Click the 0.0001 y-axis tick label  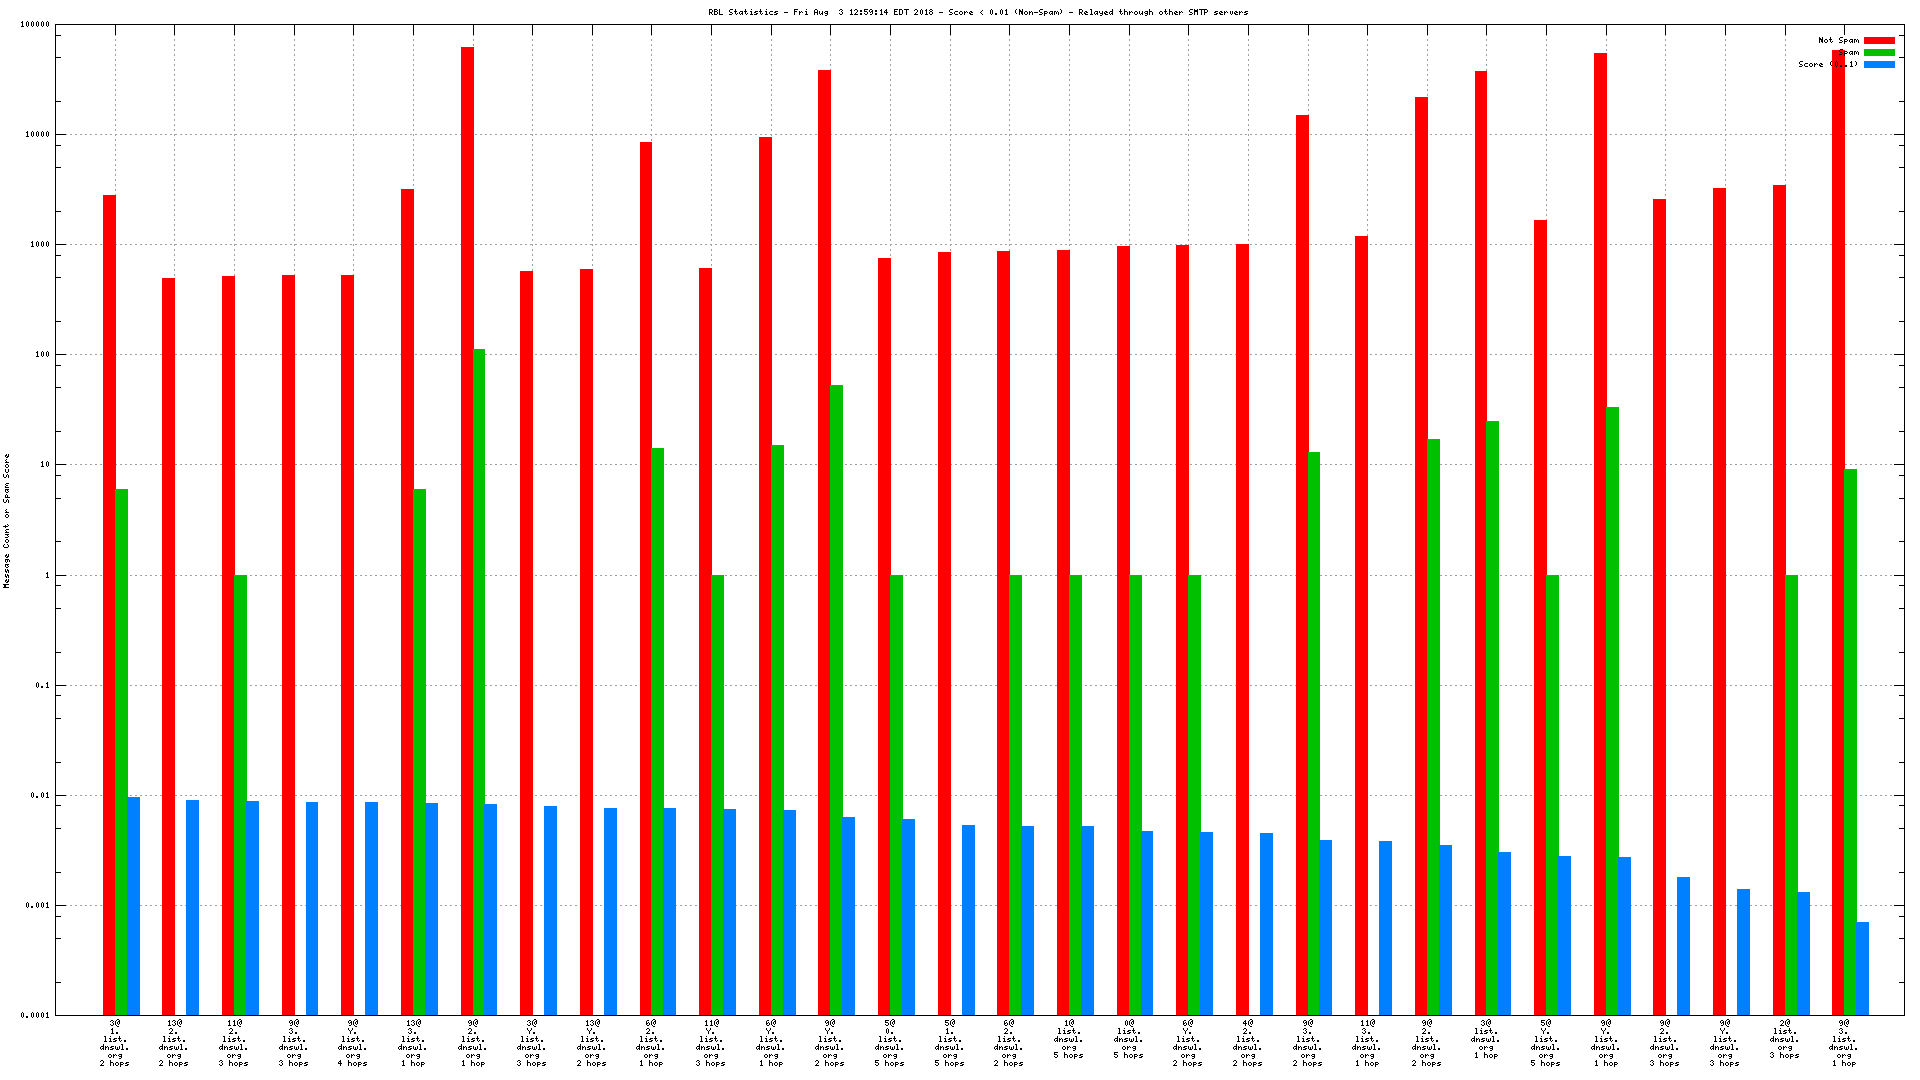click(36, 1016)
